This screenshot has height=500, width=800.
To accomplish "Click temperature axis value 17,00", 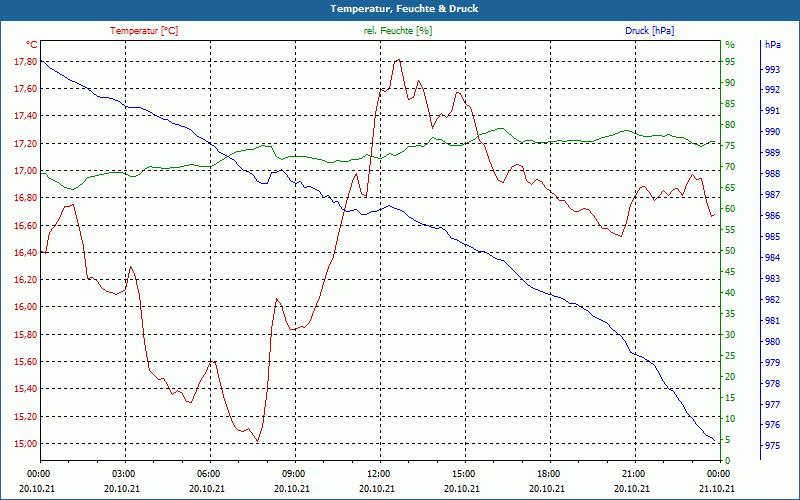I will pos(27,170).
